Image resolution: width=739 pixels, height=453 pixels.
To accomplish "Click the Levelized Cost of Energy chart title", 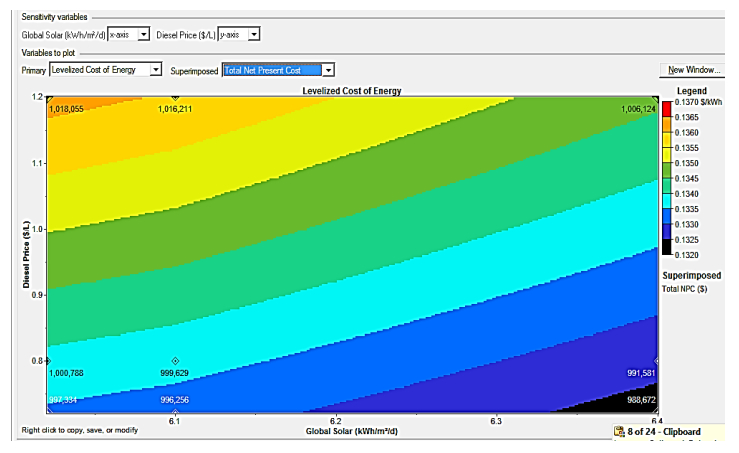I will [x=351, y=91].
